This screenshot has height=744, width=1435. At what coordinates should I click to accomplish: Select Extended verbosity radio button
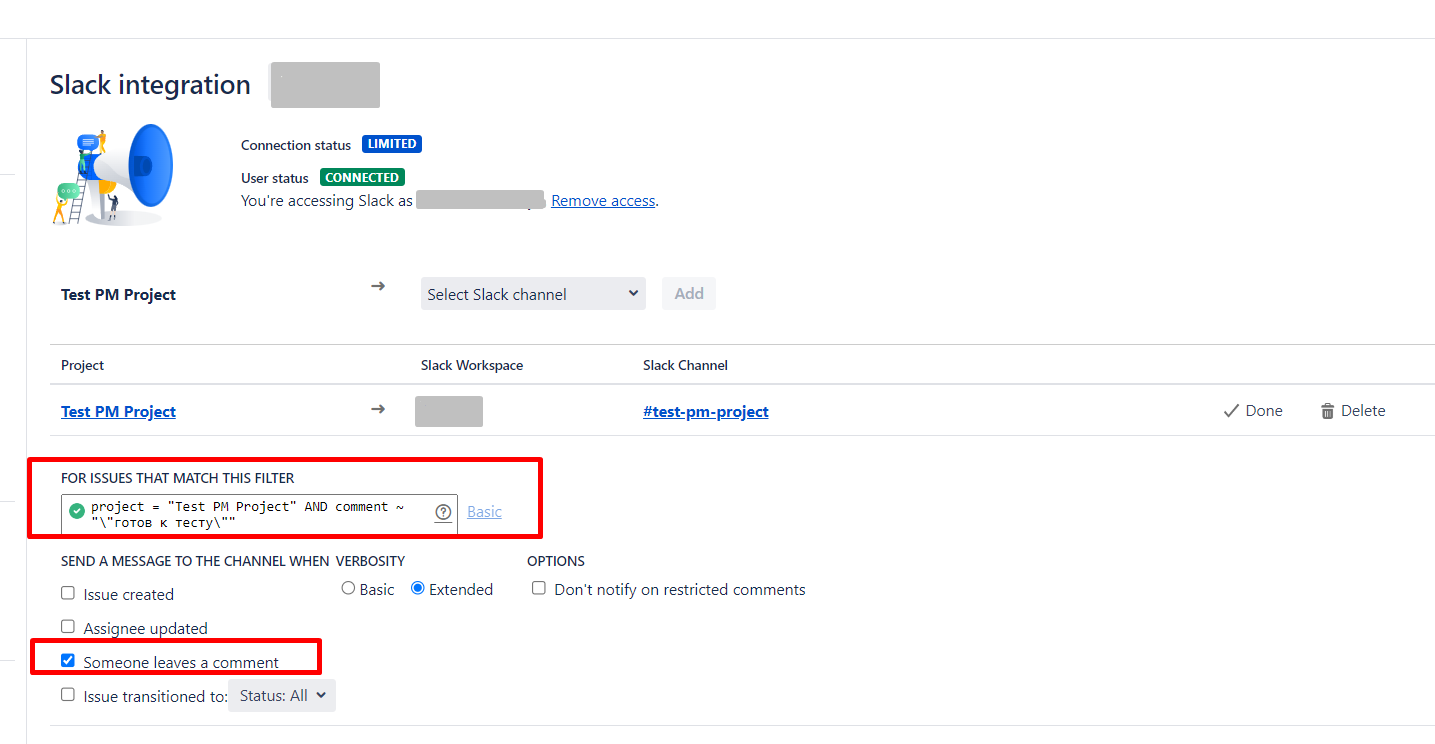418,588
